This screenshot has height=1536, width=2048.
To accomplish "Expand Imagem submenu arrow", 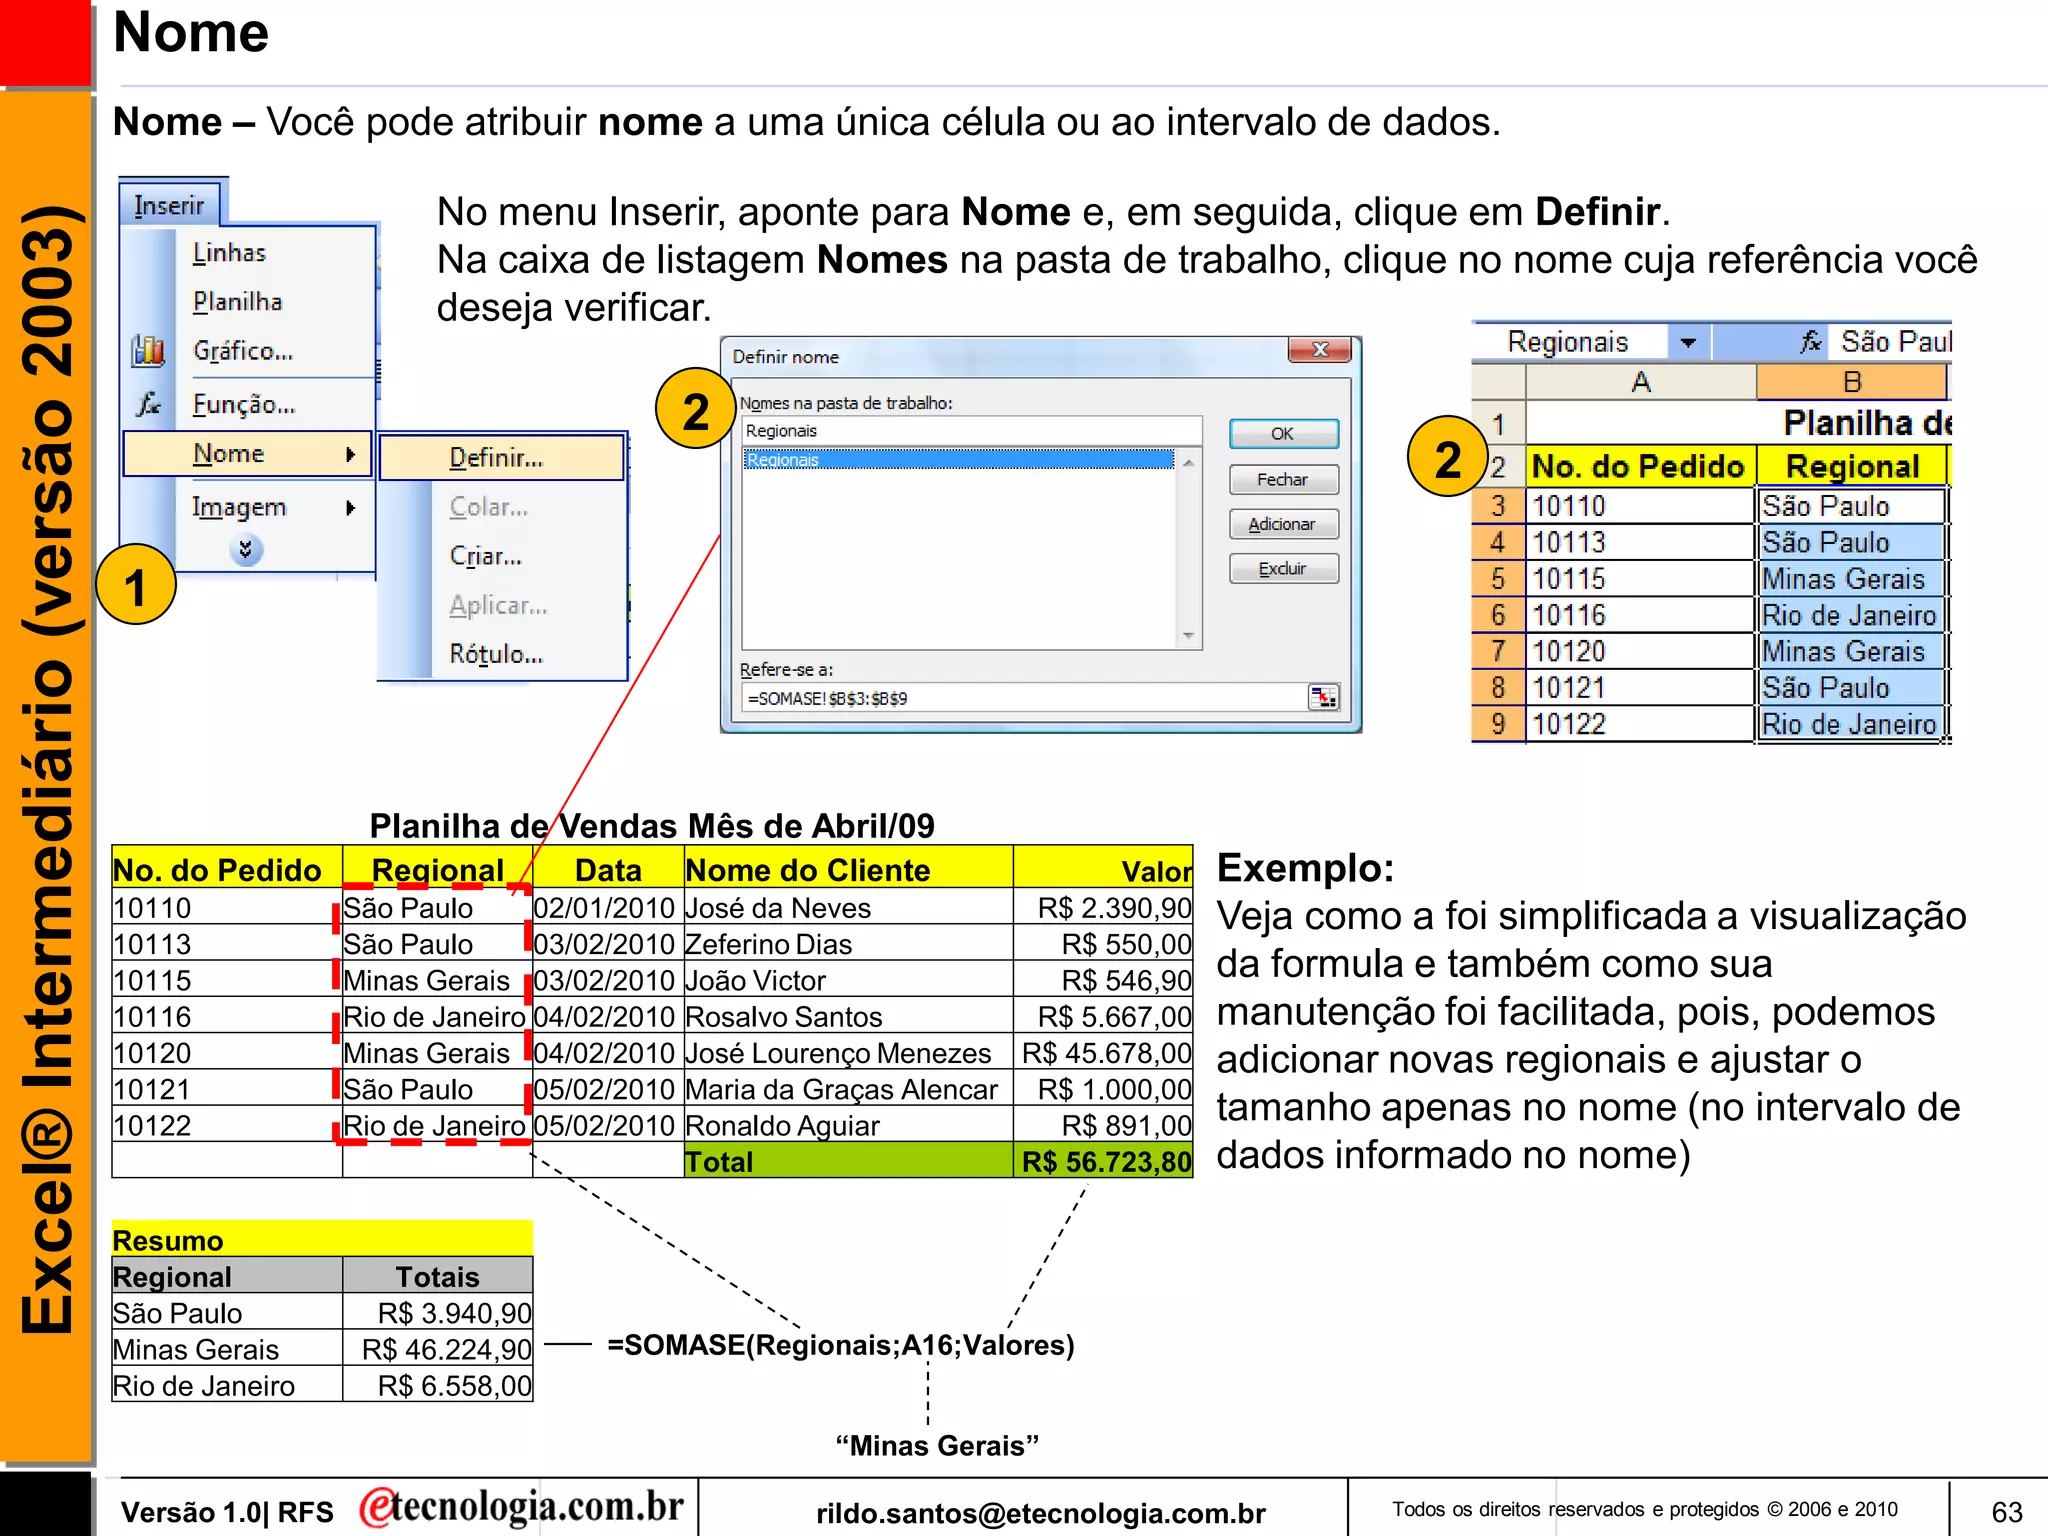I will pyautogui.click(x=350, y=507).
